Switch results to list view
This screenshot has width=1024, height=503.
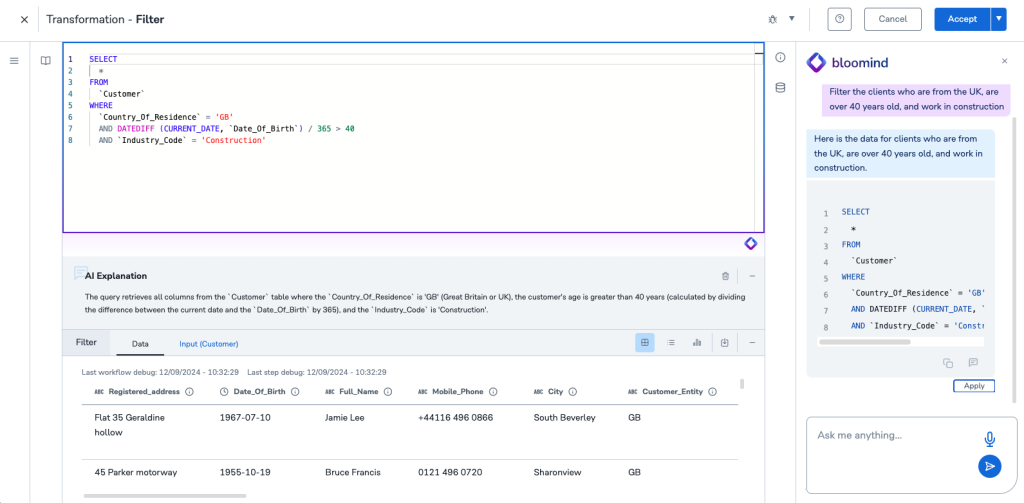pos(671,343)
